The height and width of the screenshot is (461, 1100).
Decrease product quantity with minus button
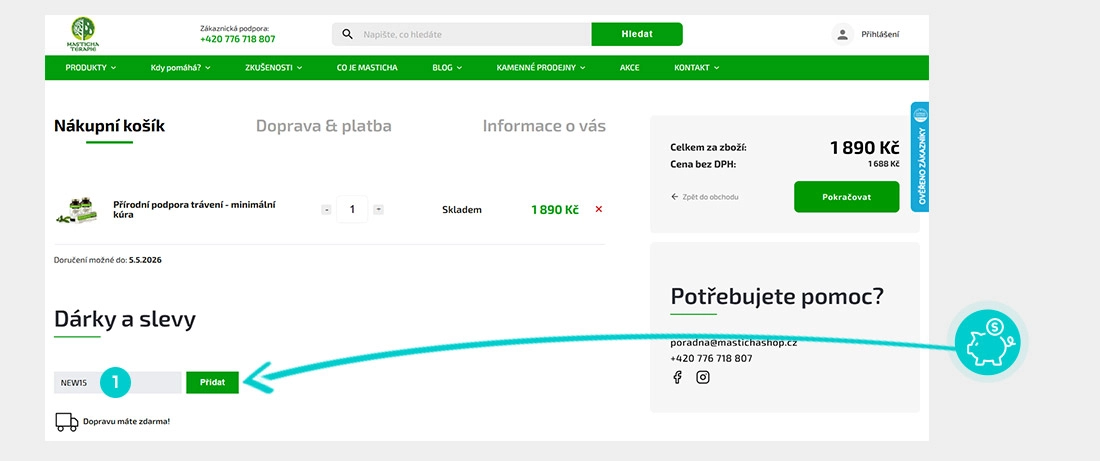click(326, 209)
